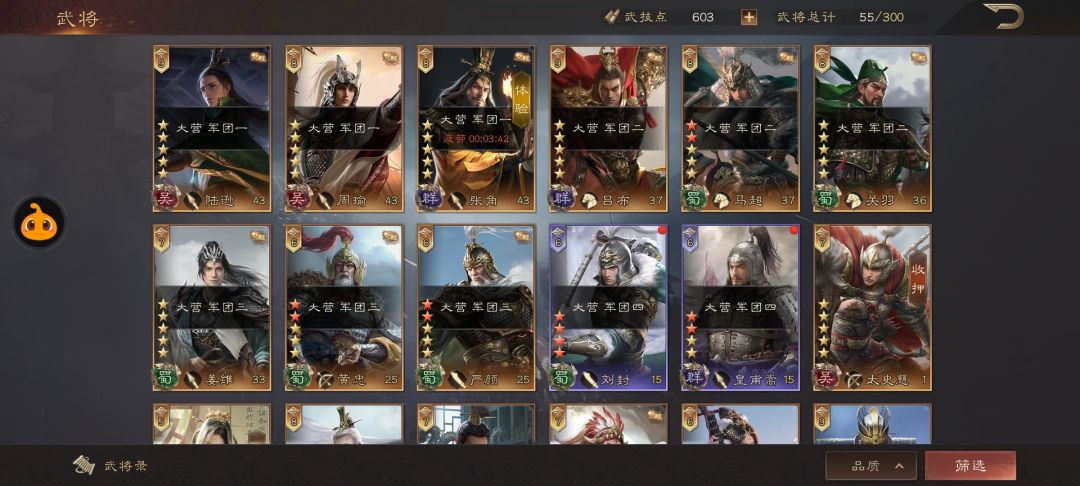Expand the 品质 sort dropdown
The image size is (1080, 486).
871,466
